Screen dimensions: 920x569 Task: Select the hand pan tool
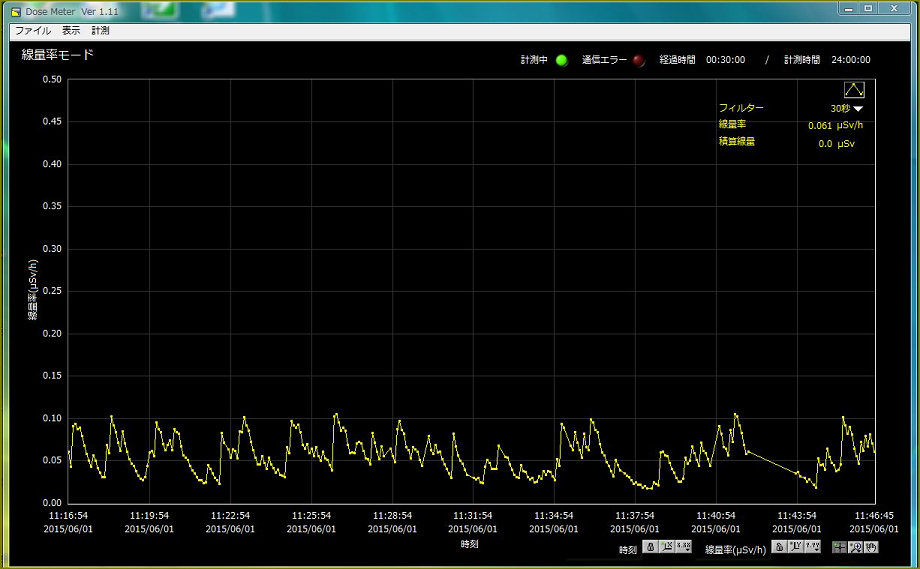(871, 547)
